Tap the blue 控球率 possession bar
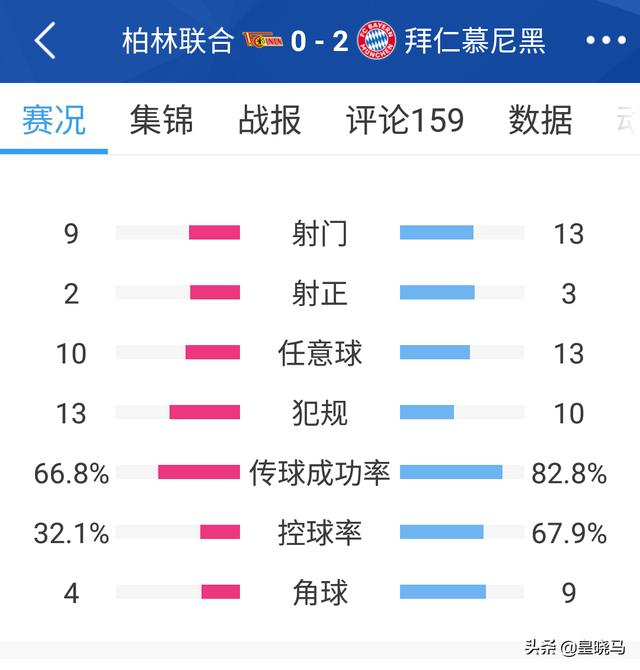Image resolution: width=640 pixels, height=670 pixels. [x=442, y=532]
